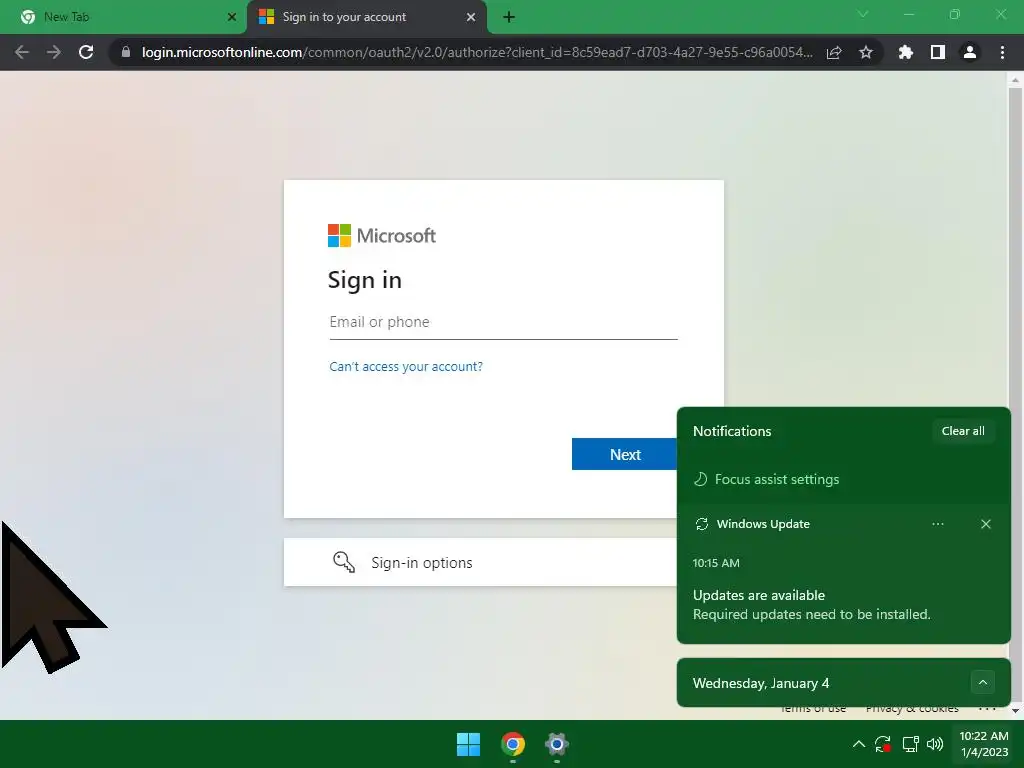Bookmark this page with the star icon
This screenshot has height=768, width=1024.
click(866, 52)
